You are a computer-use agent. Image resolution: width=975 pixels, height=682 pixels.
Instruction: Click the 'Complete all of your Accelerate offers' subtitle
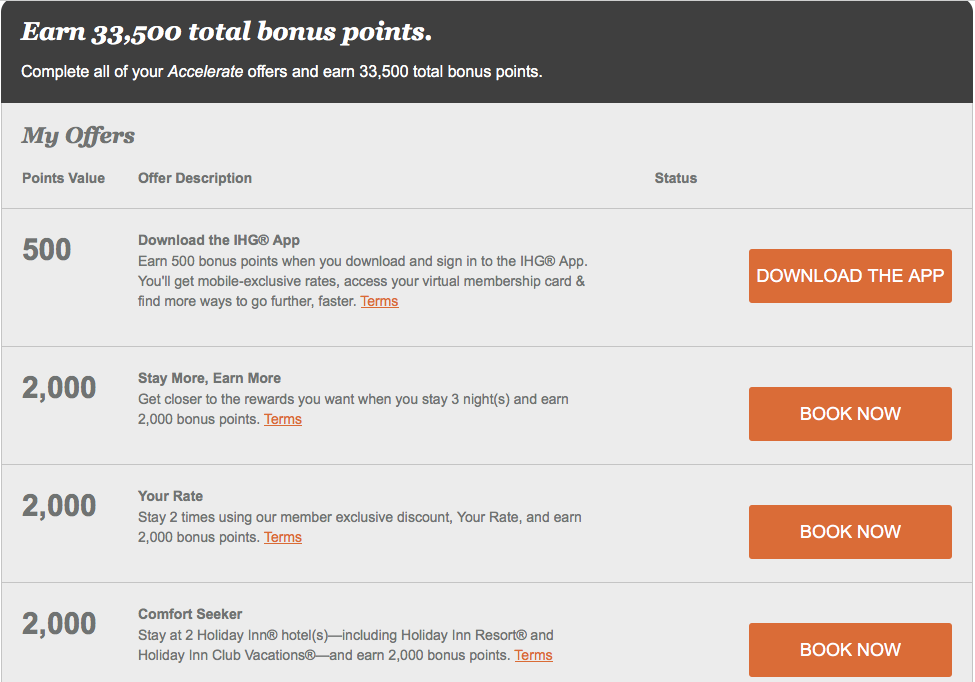pyautogui.click(x=281, y=72)
